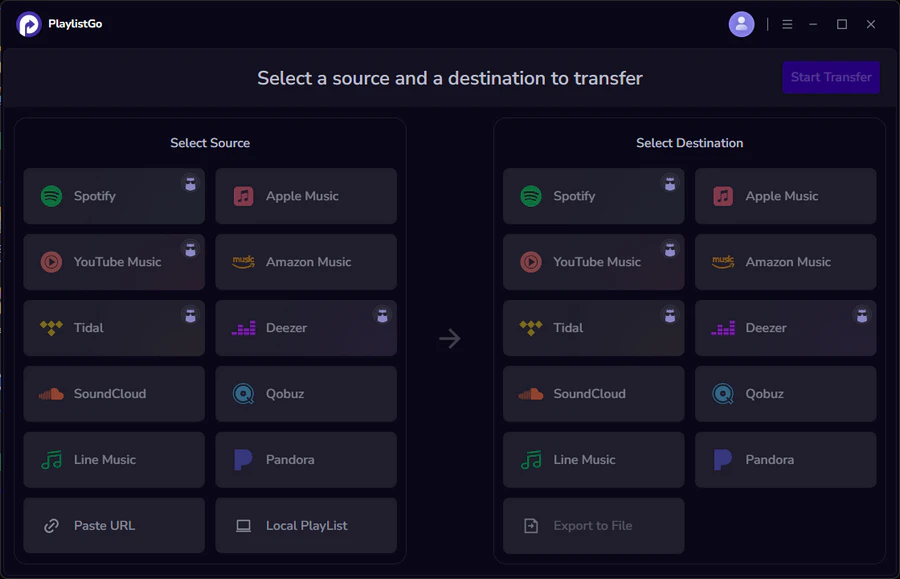This screenshot has height=579, width=900.
Task: Click Pandora logo in destination panel
Action: pos(723,460)
